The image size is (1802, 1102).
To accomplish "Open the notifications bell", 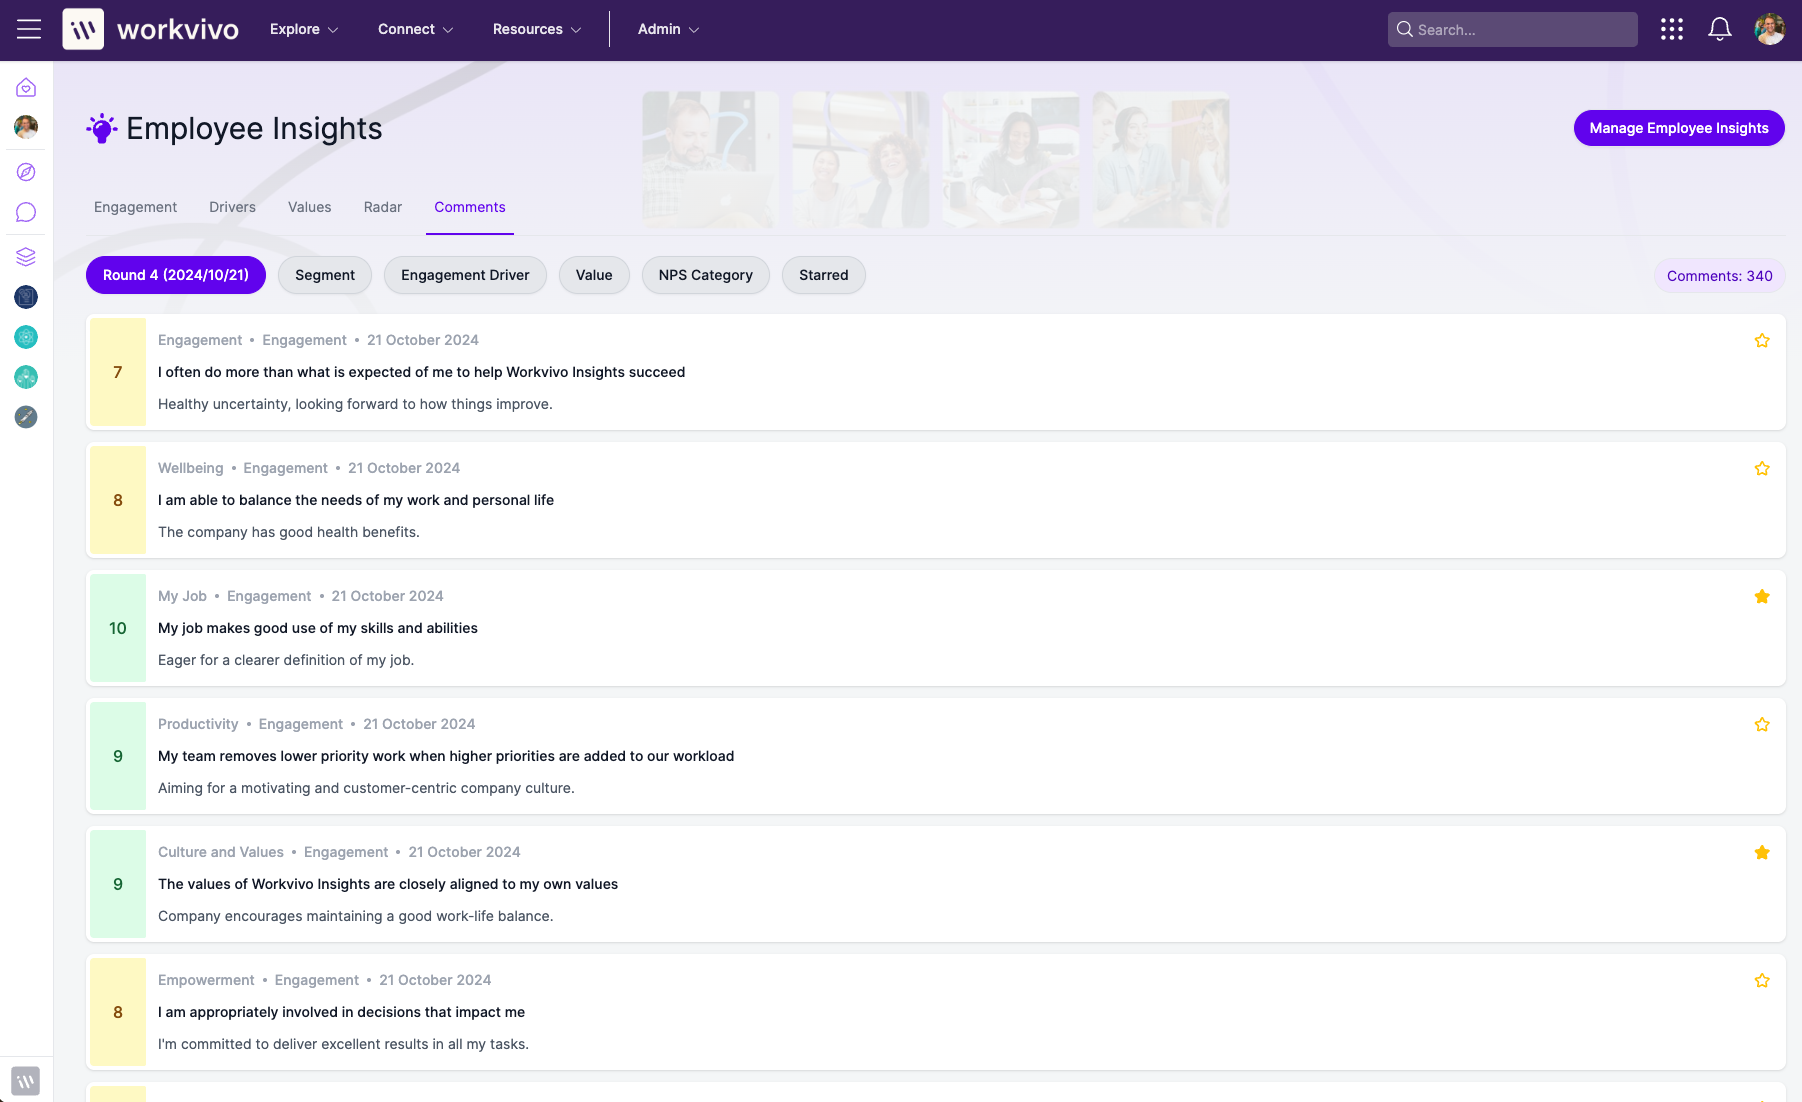I will click(x=1720, y=30).
